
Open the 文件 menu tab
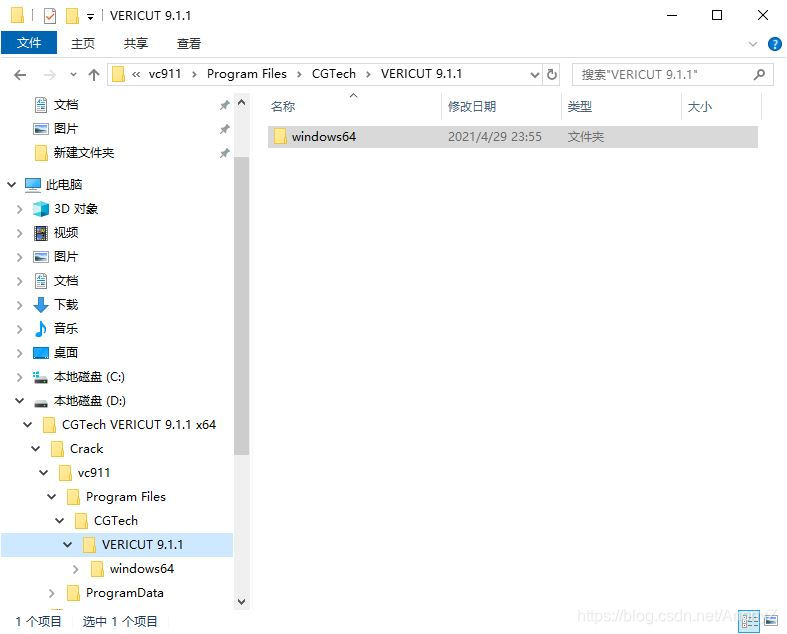(29, 43)
